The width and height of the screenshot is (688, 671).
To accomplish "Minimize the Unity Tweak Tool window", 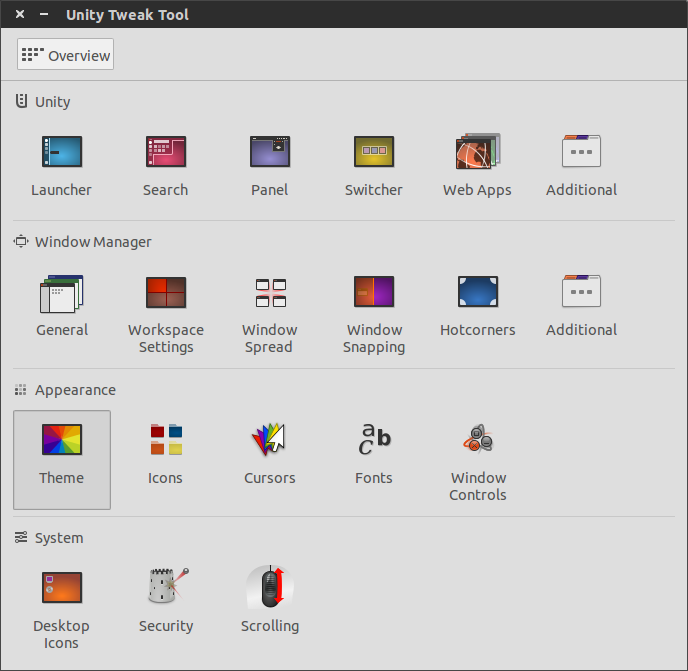I will (x=44, y=14).
